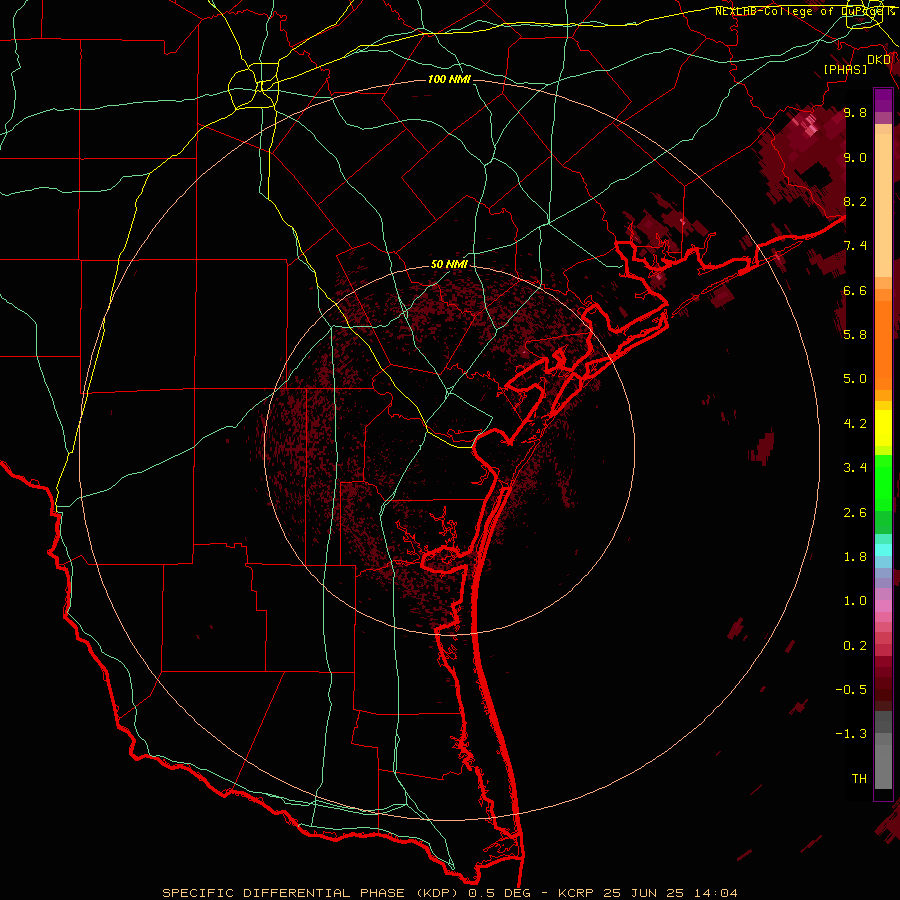900x900 pixels.
Task: Click the TH threshold legend label
Action: pyautogui.click(x=859, y=779)
